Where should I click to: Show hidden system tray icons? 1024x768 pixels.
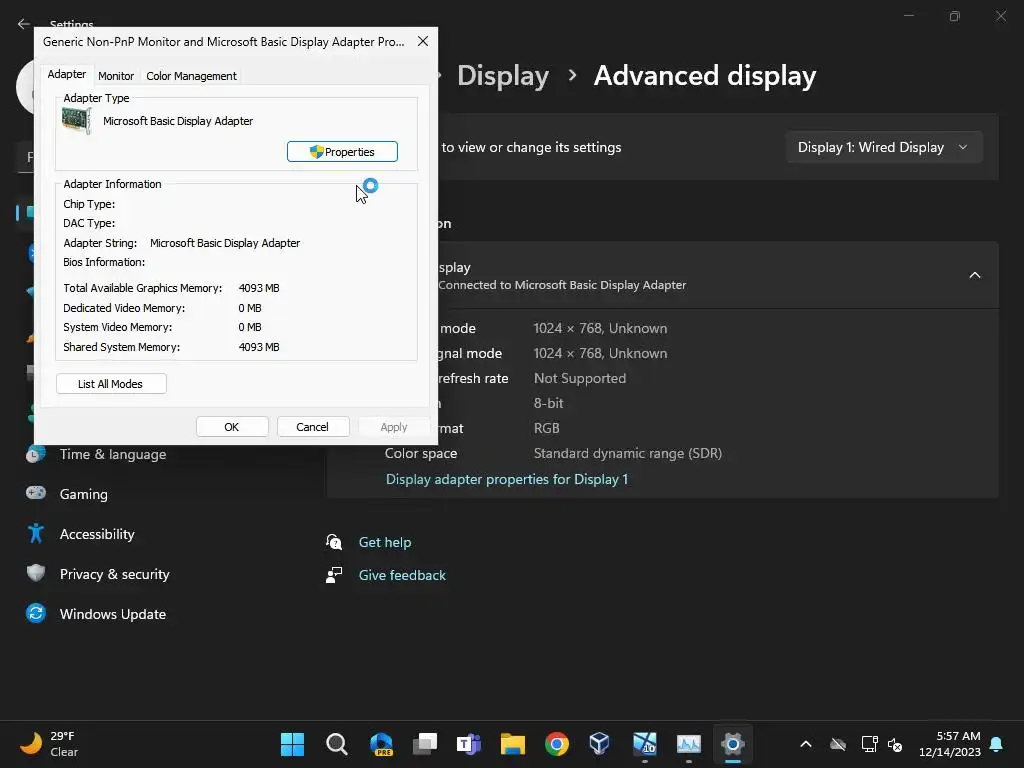pyautogui.click(x=806, y=744)
